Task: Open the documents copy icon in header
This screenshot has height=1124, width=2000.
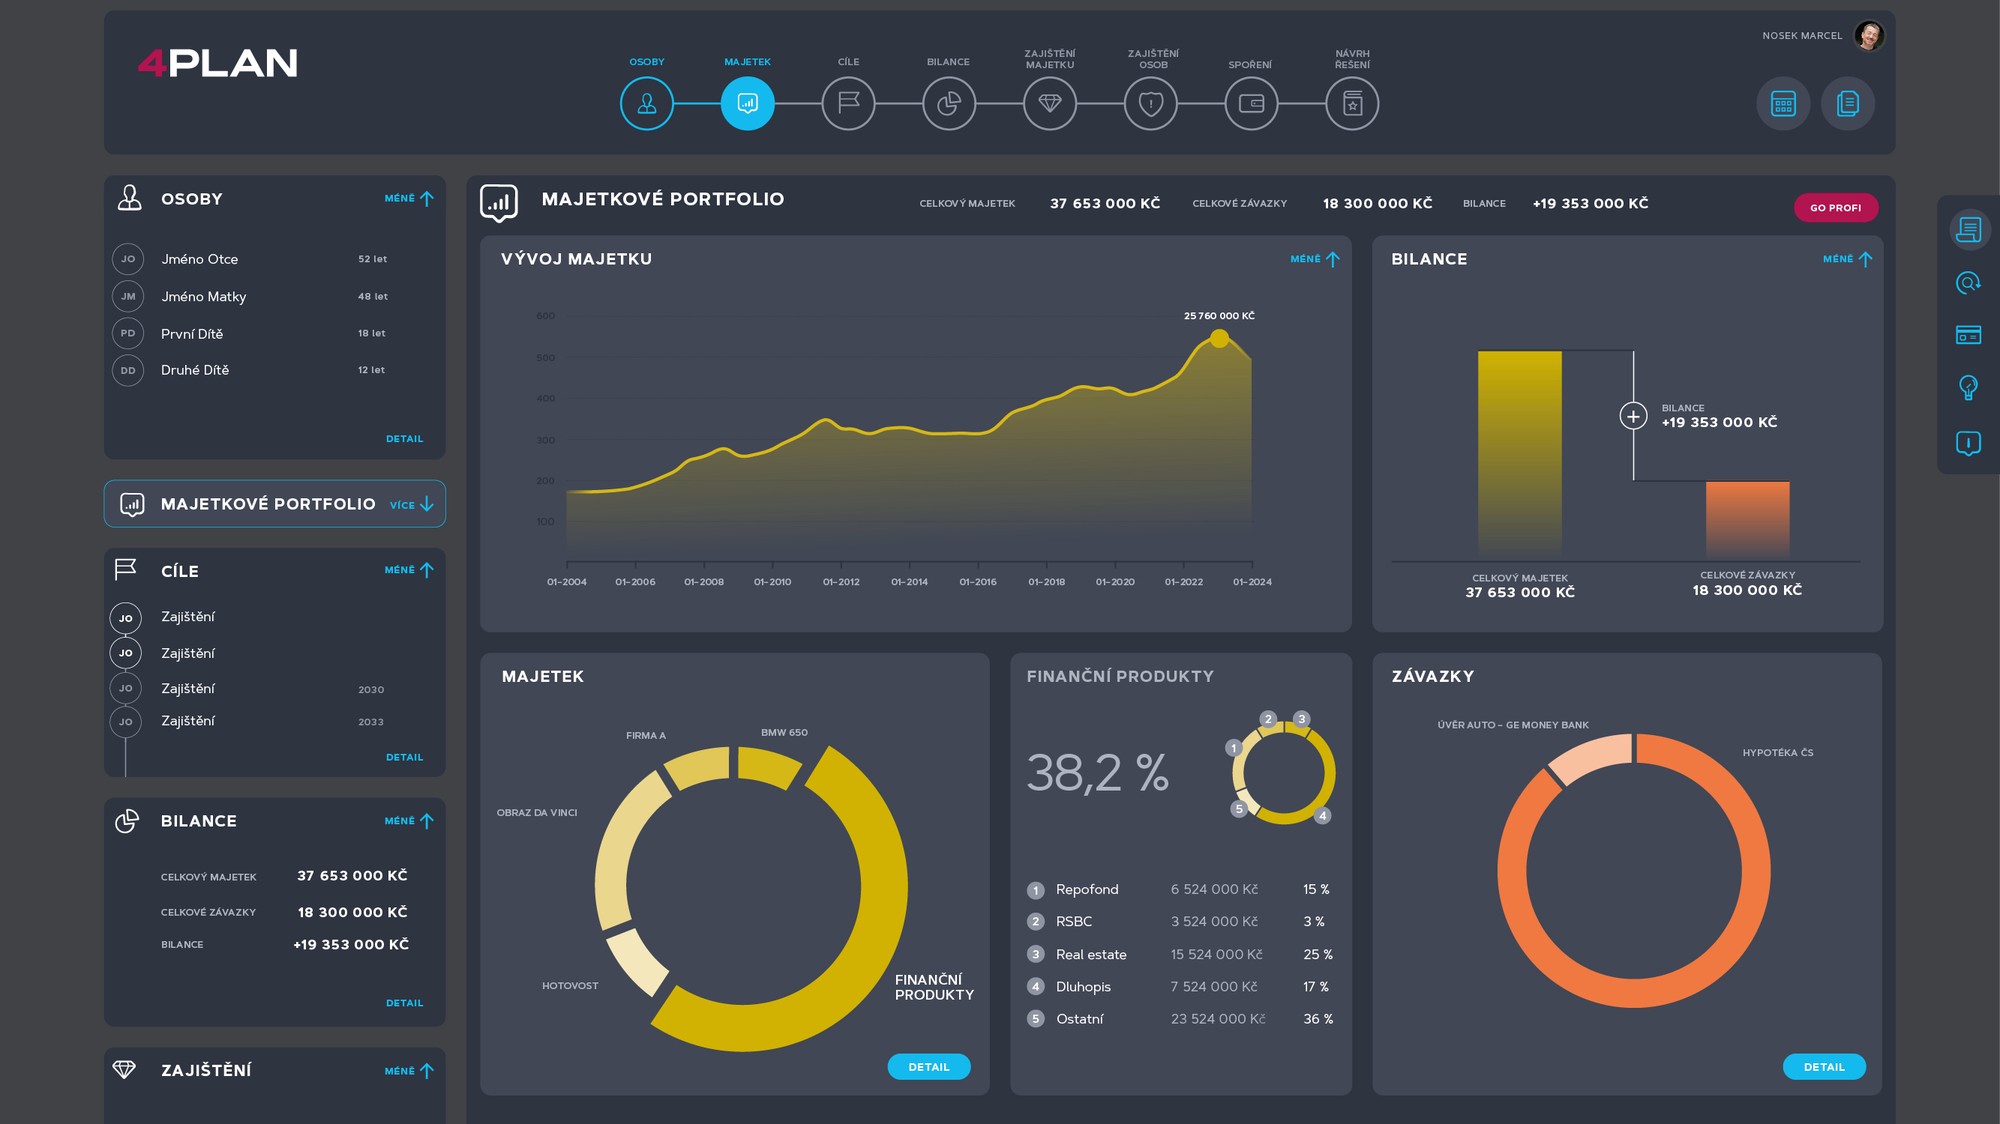Action: coord(1847,104)
